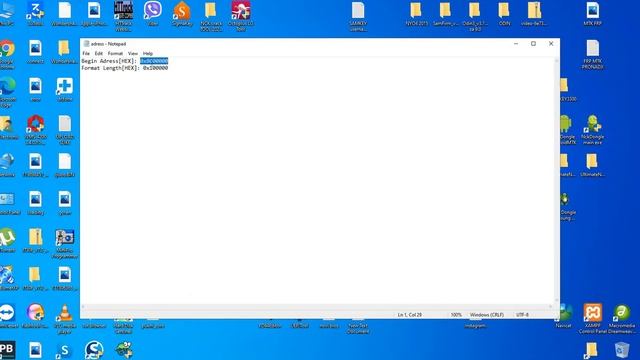Select the XAMPP Control Panel icon

(592, 319)
